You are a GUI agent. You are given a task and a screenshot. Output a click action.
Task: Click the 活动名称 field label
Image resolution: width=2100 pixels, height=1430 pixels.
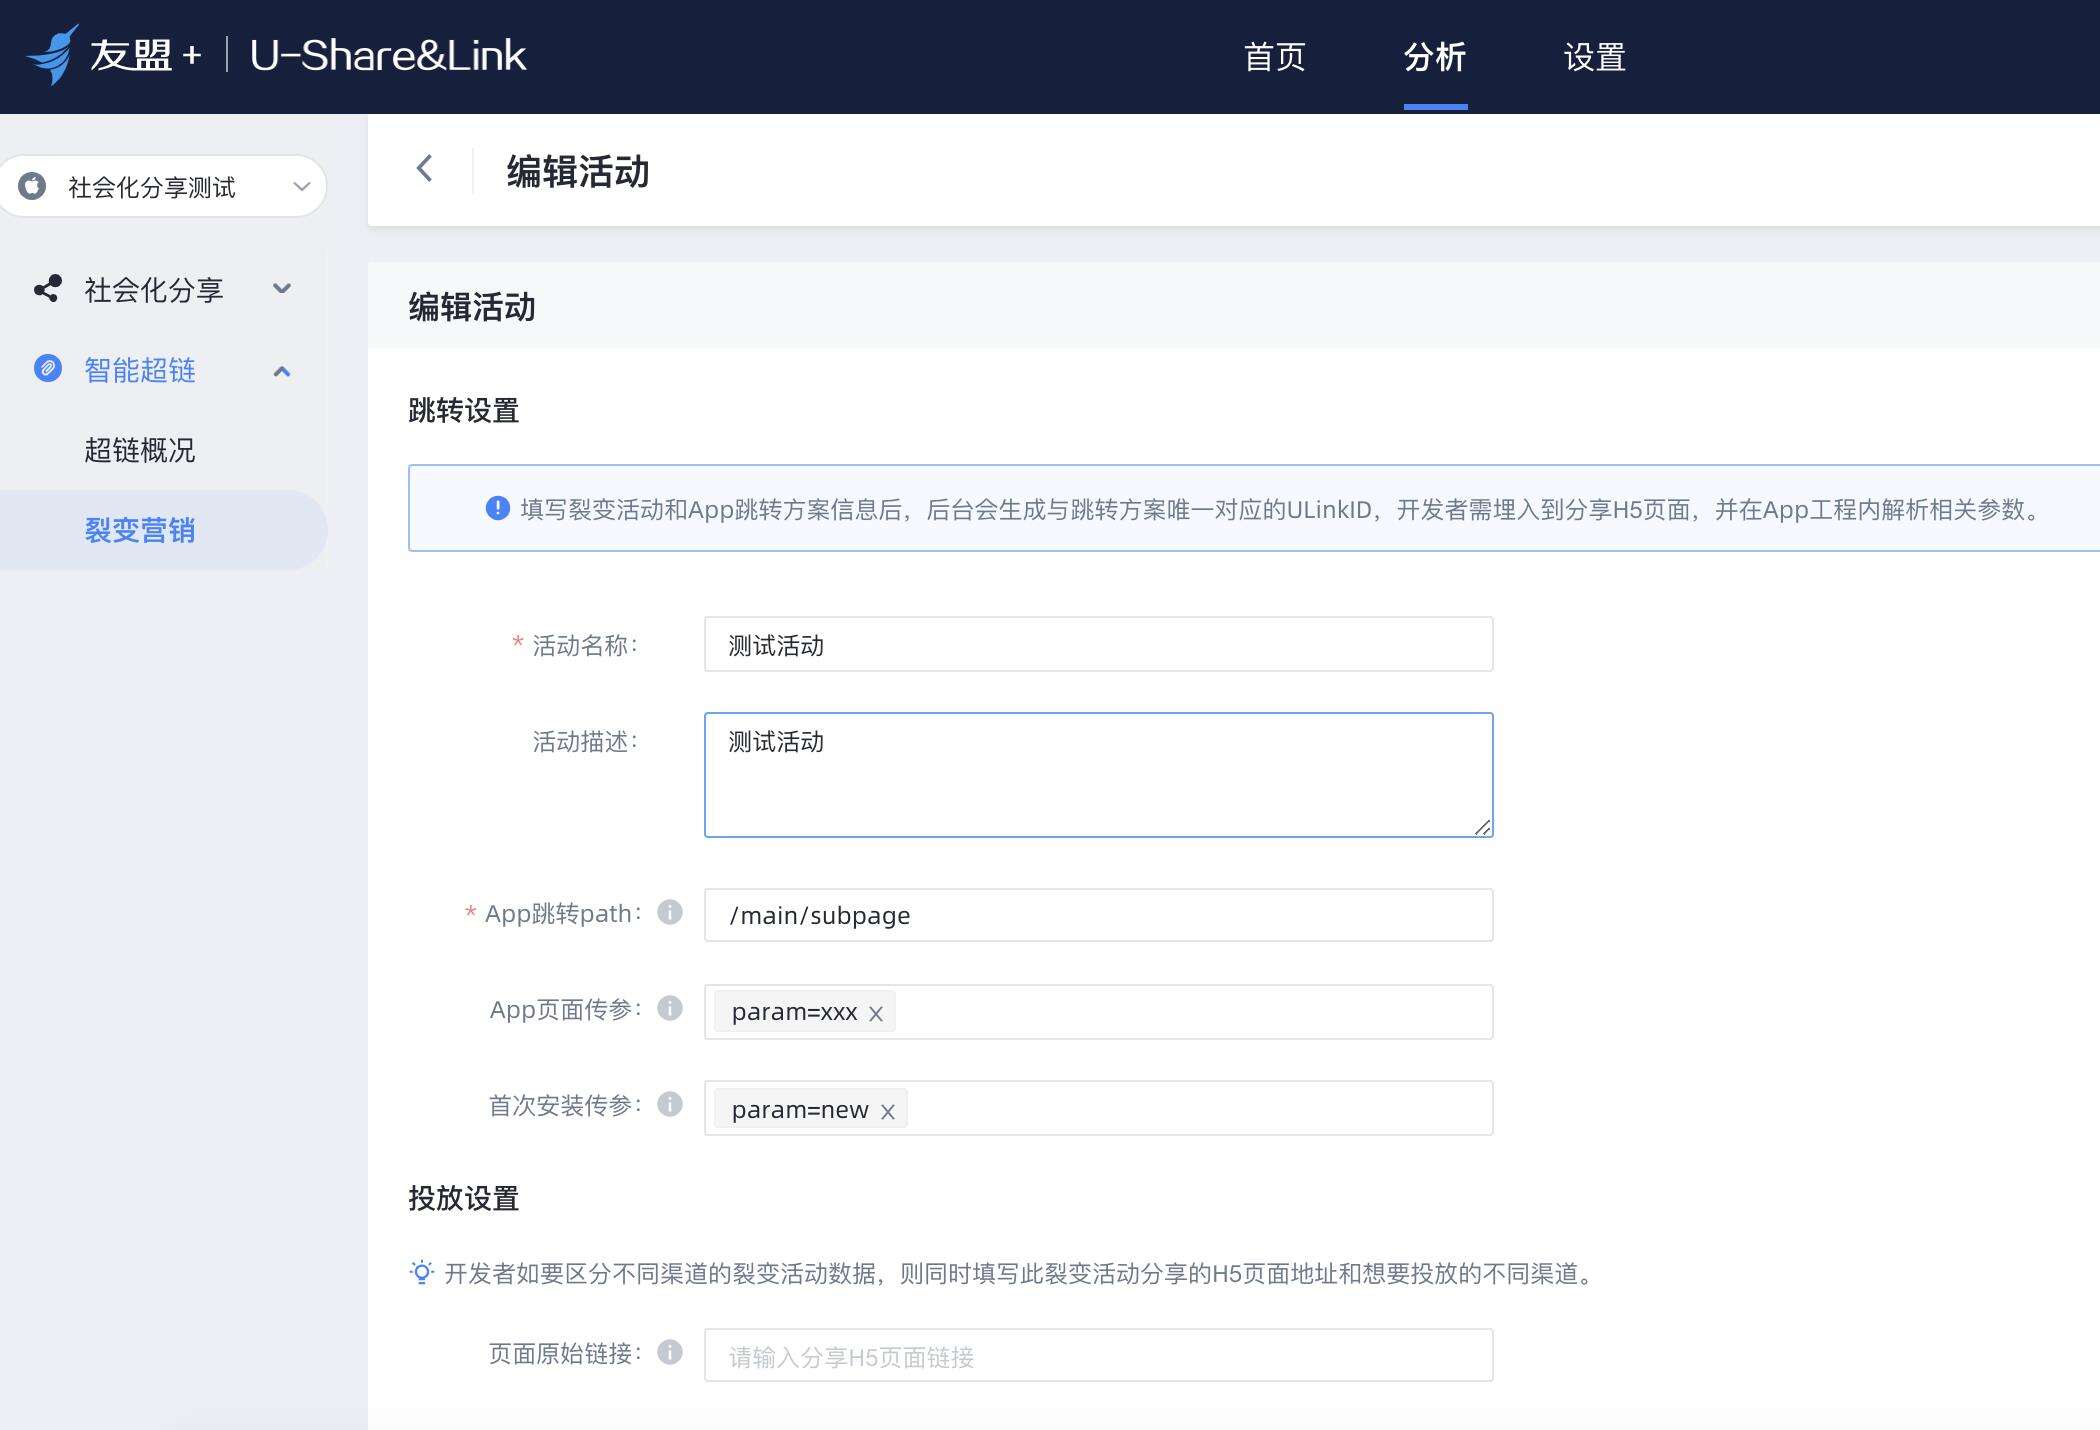[584, 645]
